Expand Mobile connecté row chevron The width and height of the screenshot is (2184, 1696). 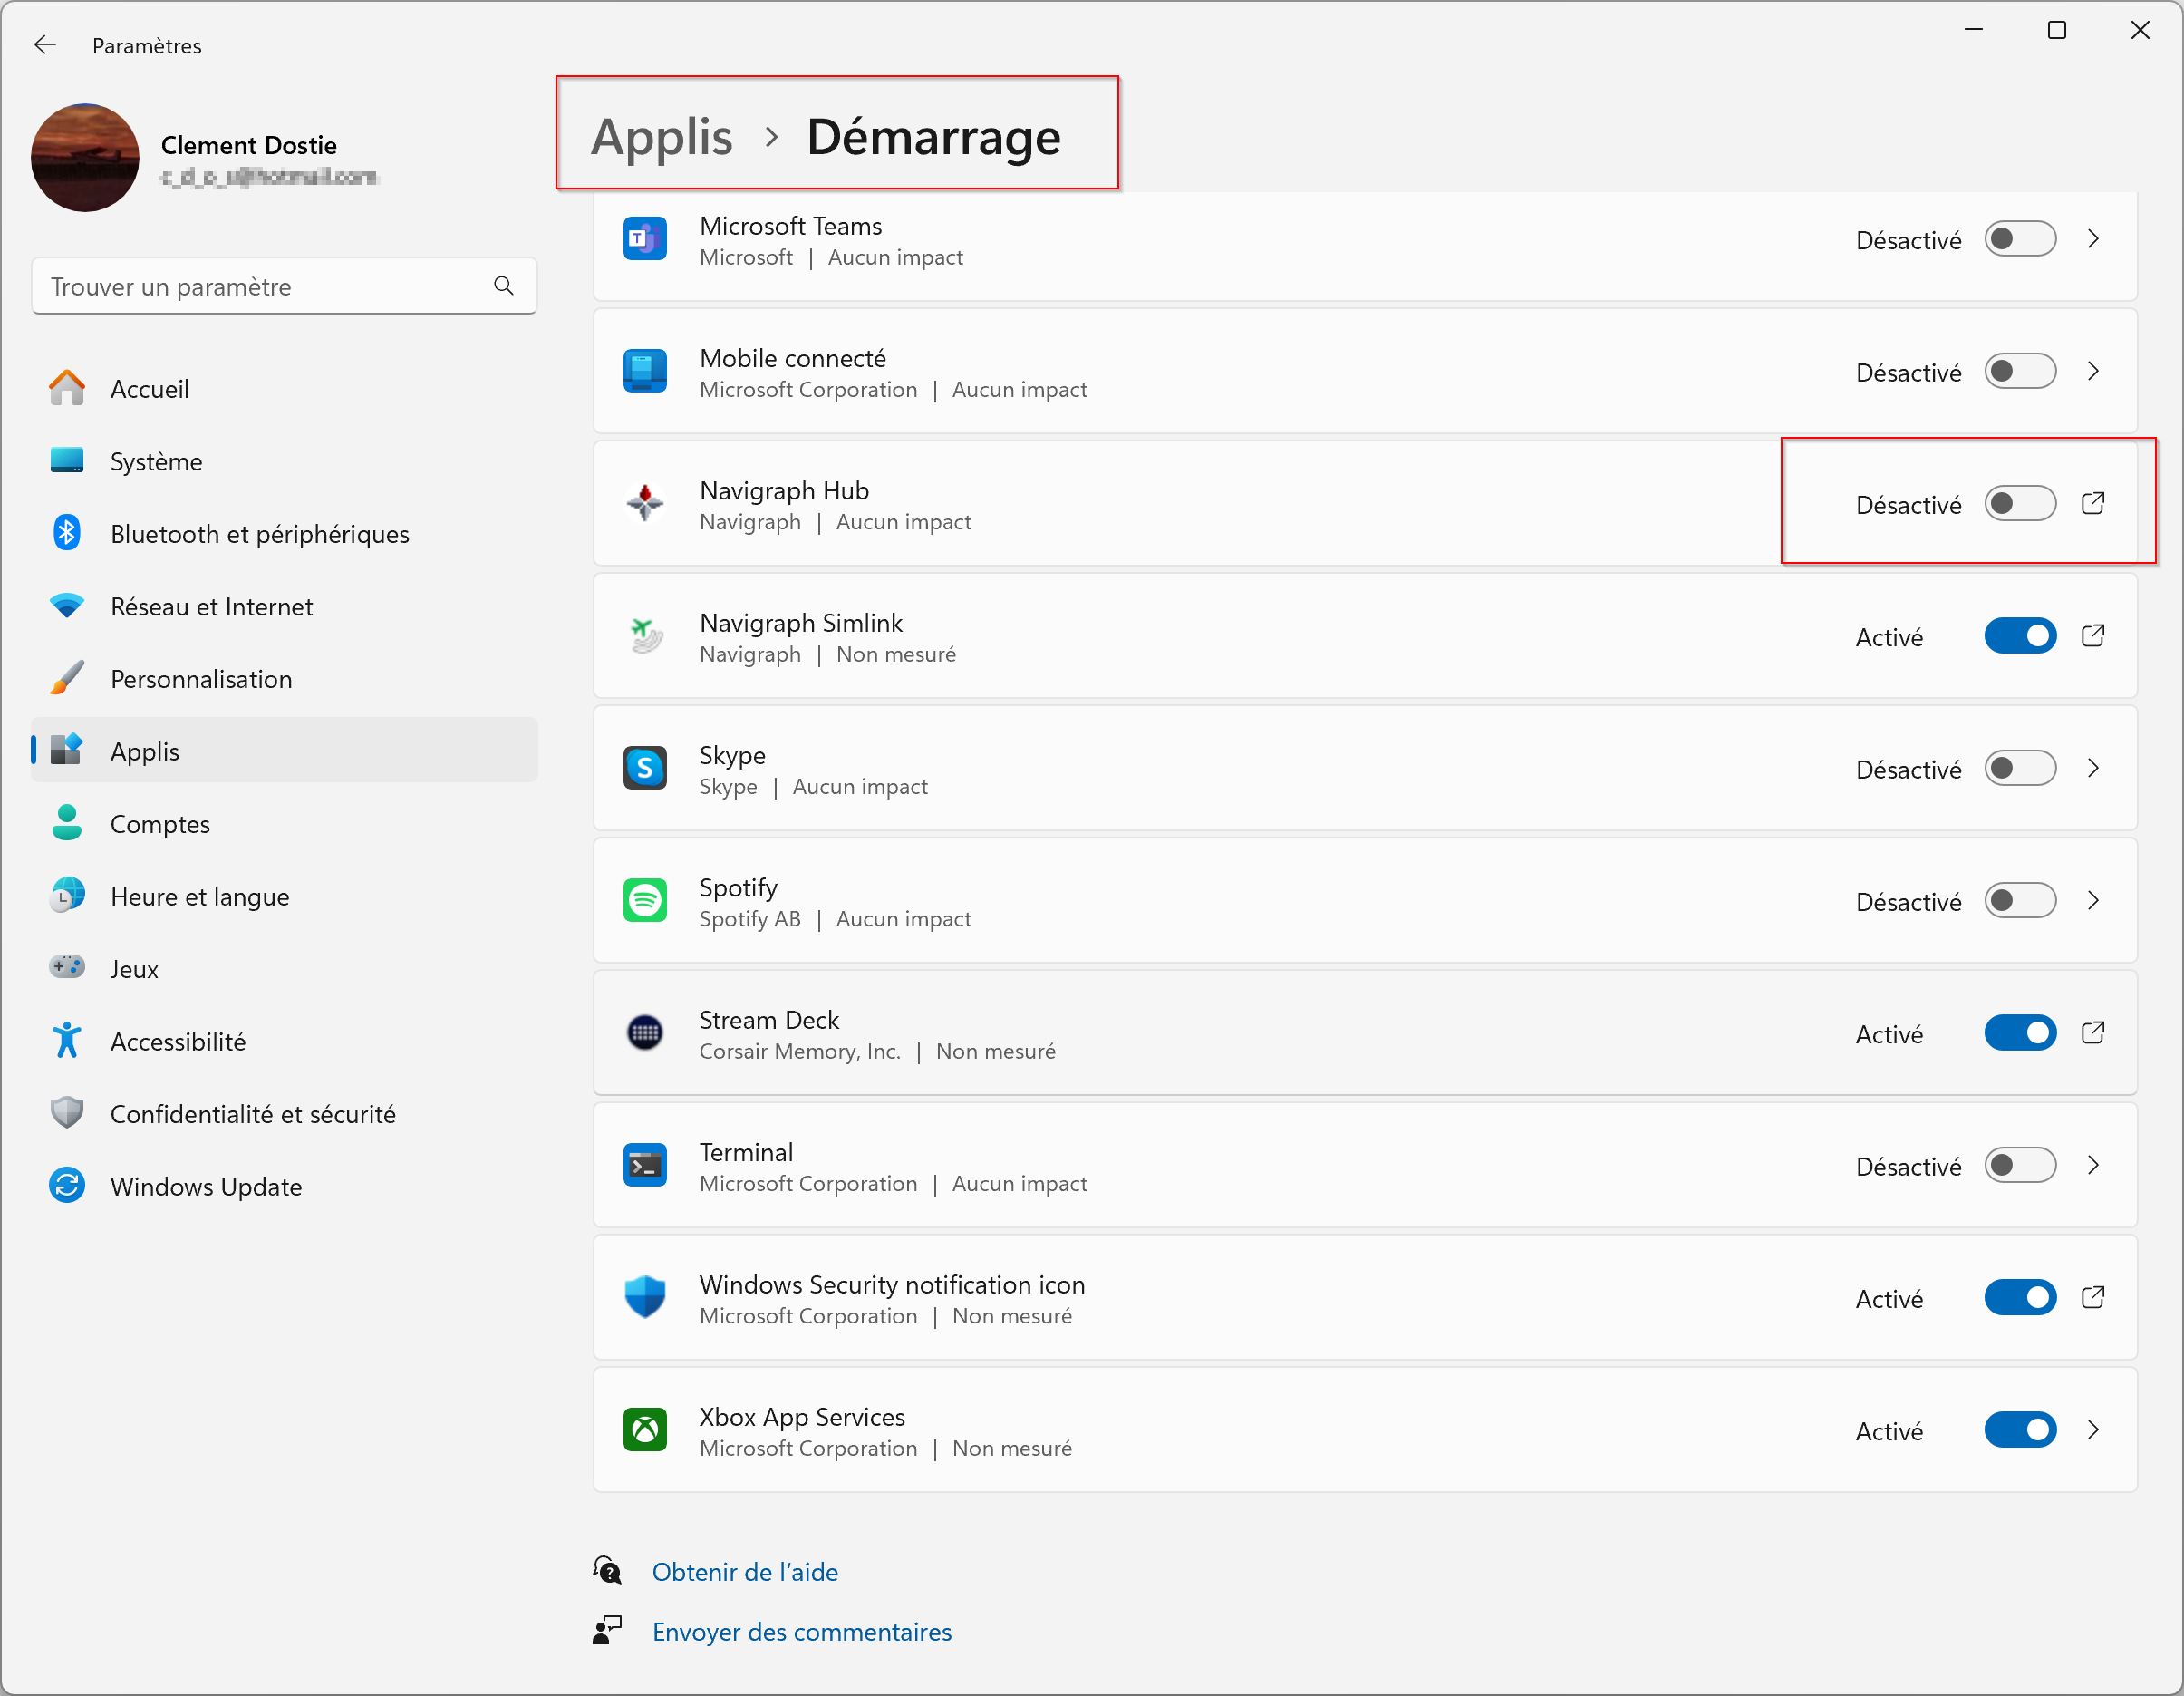click(x=2093, y=371)
